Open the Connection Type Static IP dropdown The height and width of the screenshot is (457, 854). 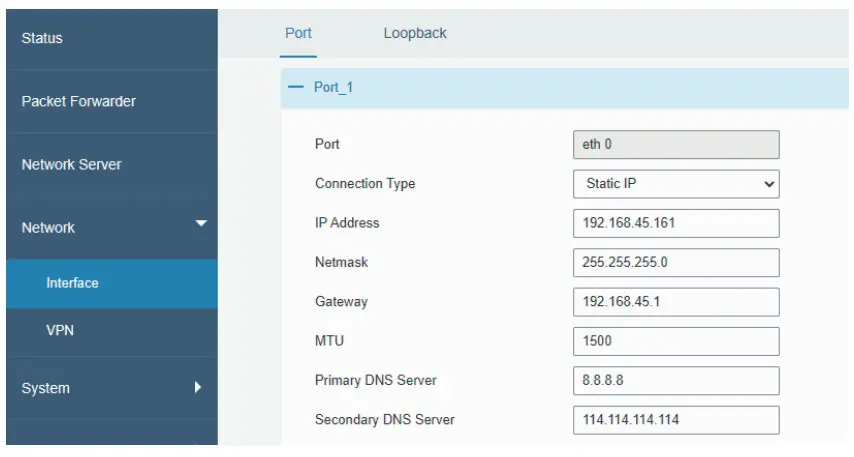click(x=676, y=184)
